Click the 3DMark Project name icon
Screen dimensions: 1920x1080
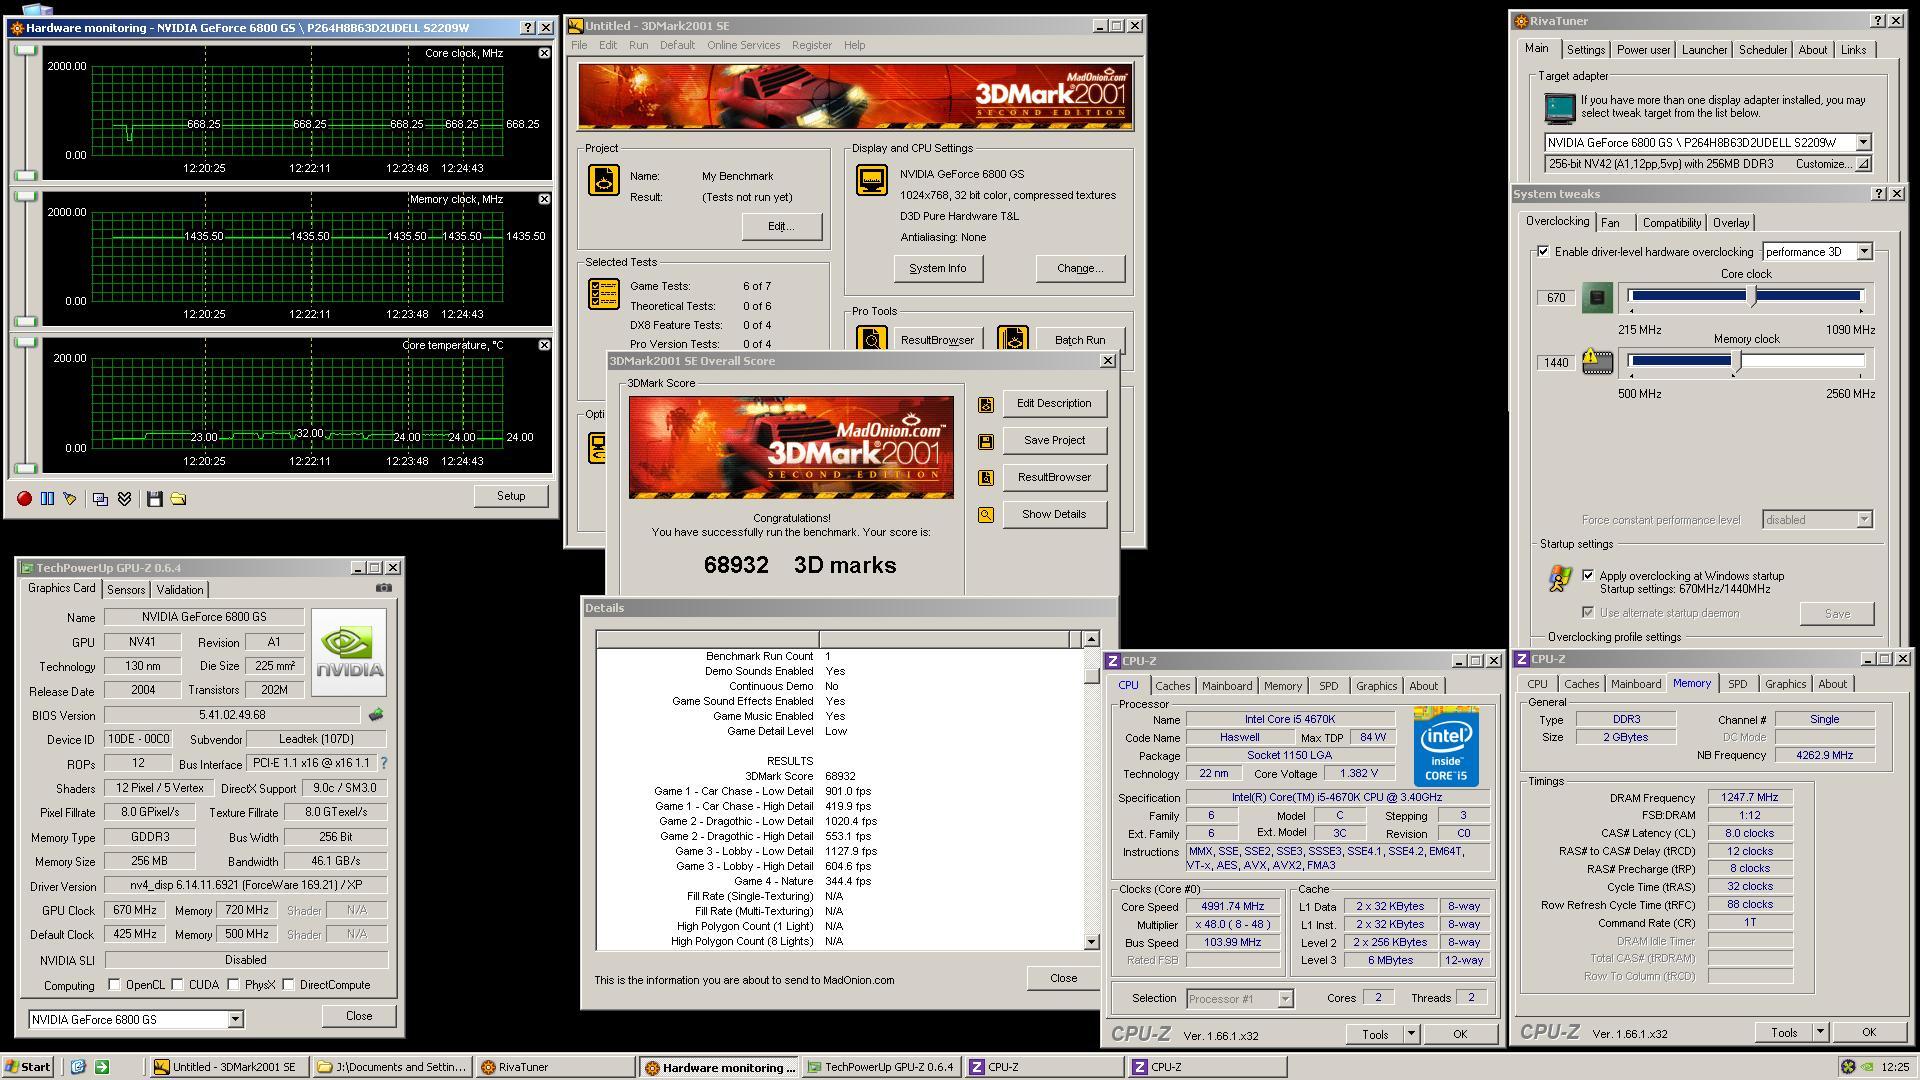click(604, 180)
